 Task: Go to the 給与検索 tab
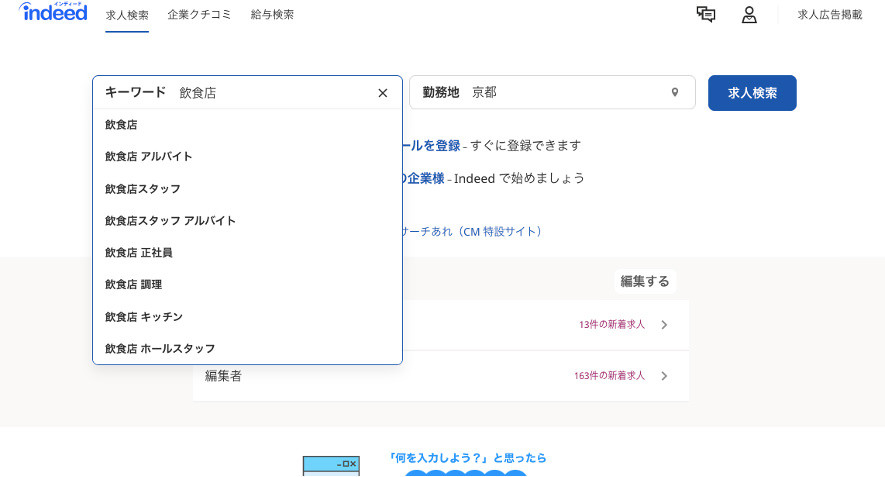point(272,15)
